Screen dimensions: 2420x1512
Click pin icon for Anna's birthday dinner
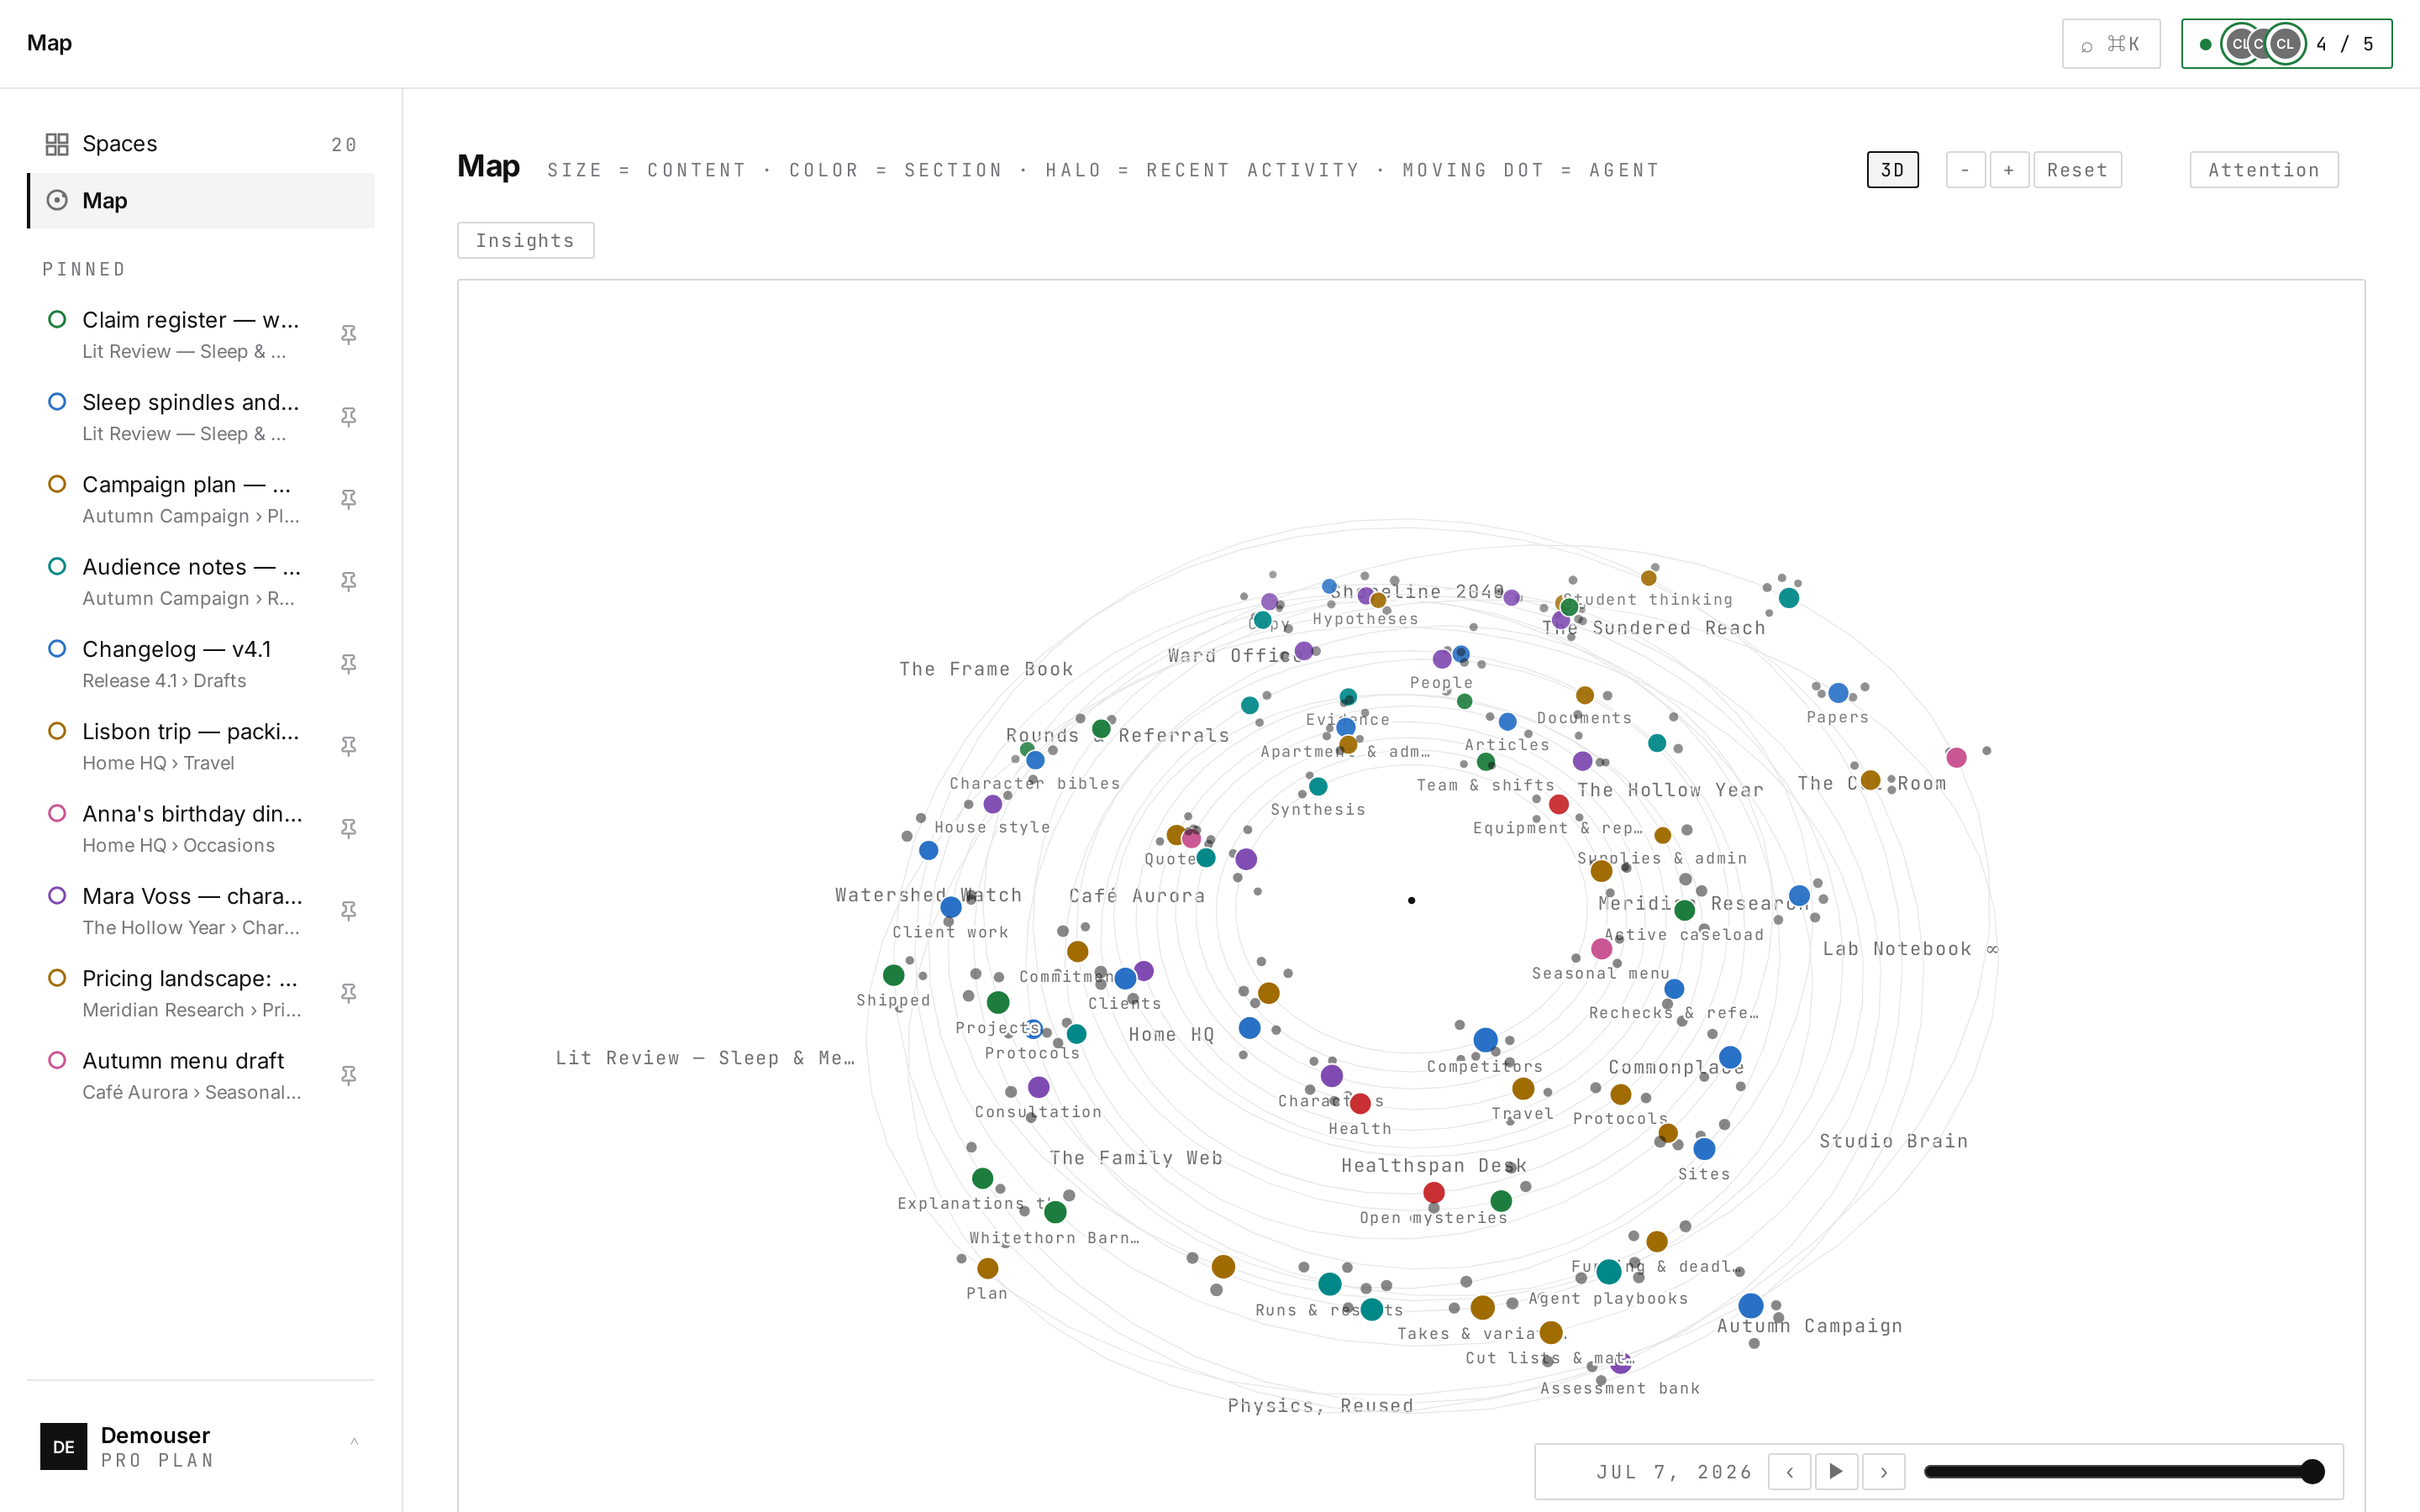[x=348, y=829]
